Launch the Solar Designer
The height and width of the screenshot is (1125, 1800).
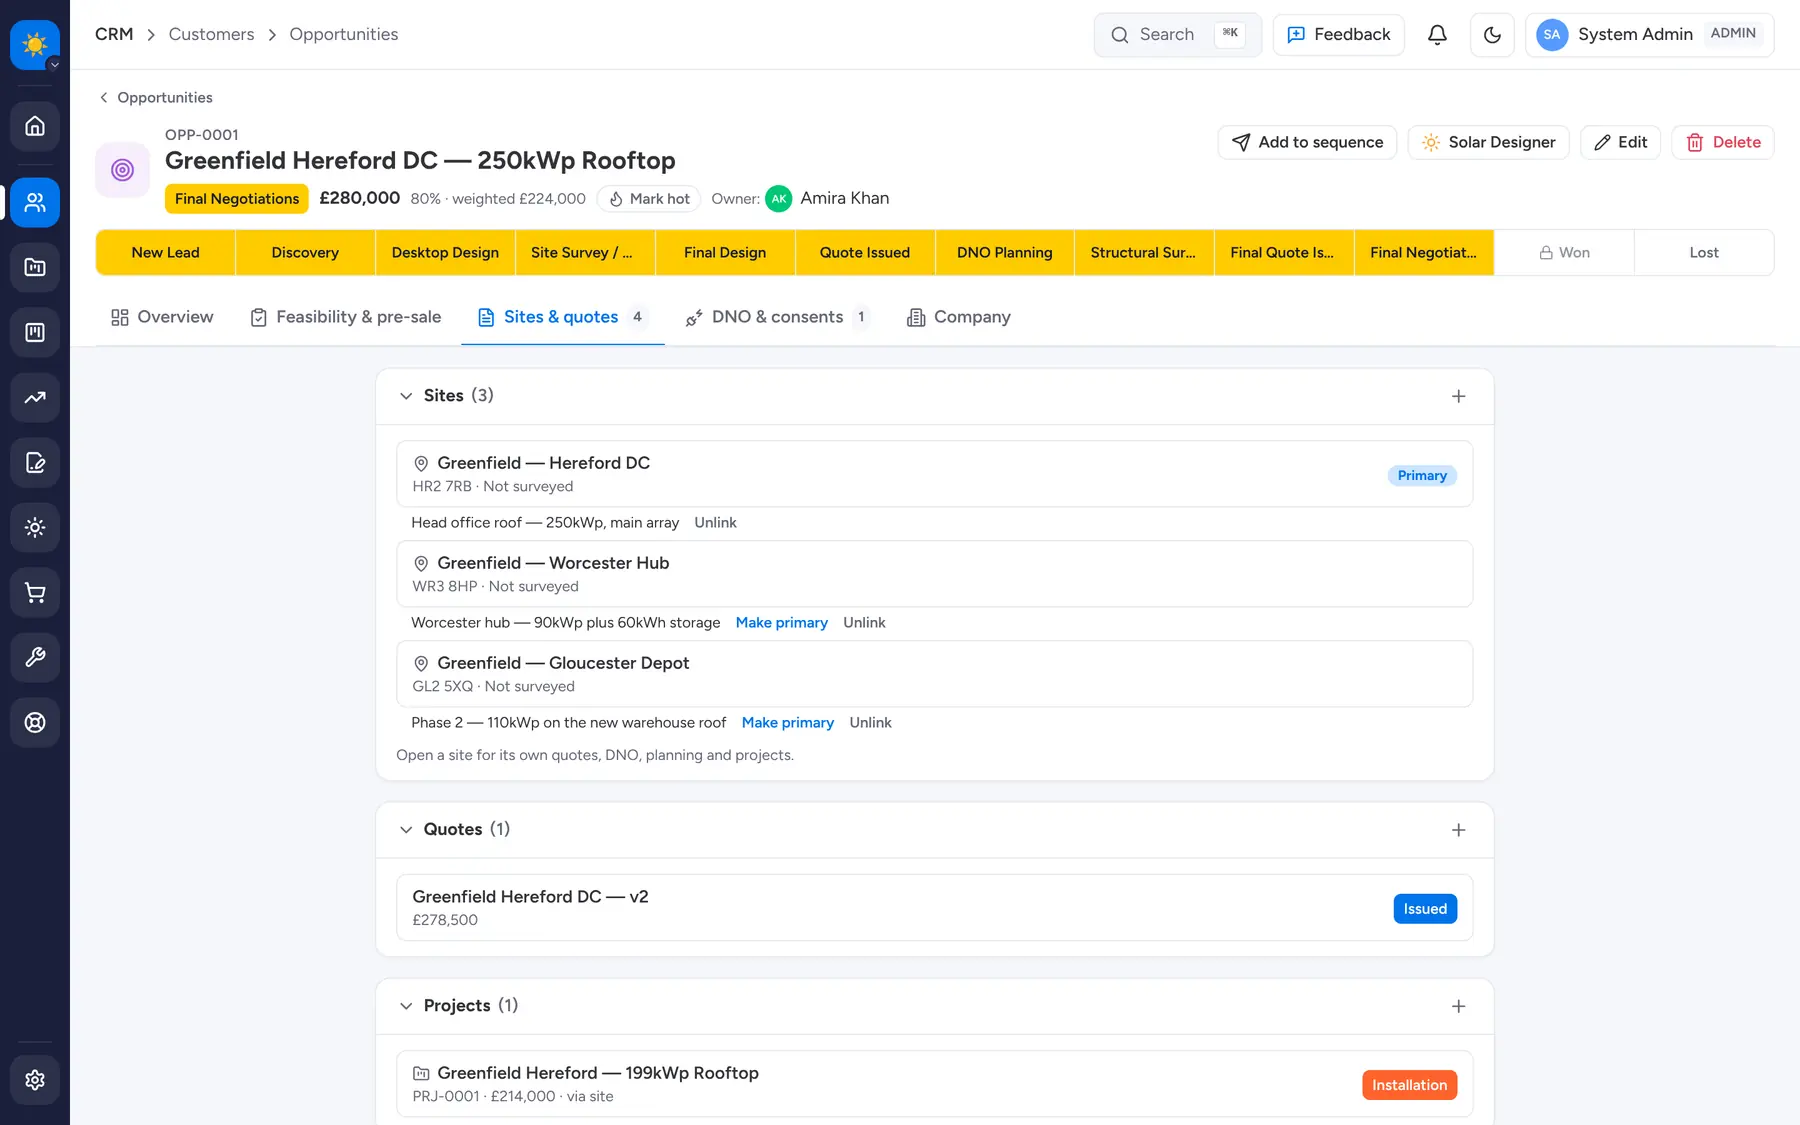point(1488,142)
